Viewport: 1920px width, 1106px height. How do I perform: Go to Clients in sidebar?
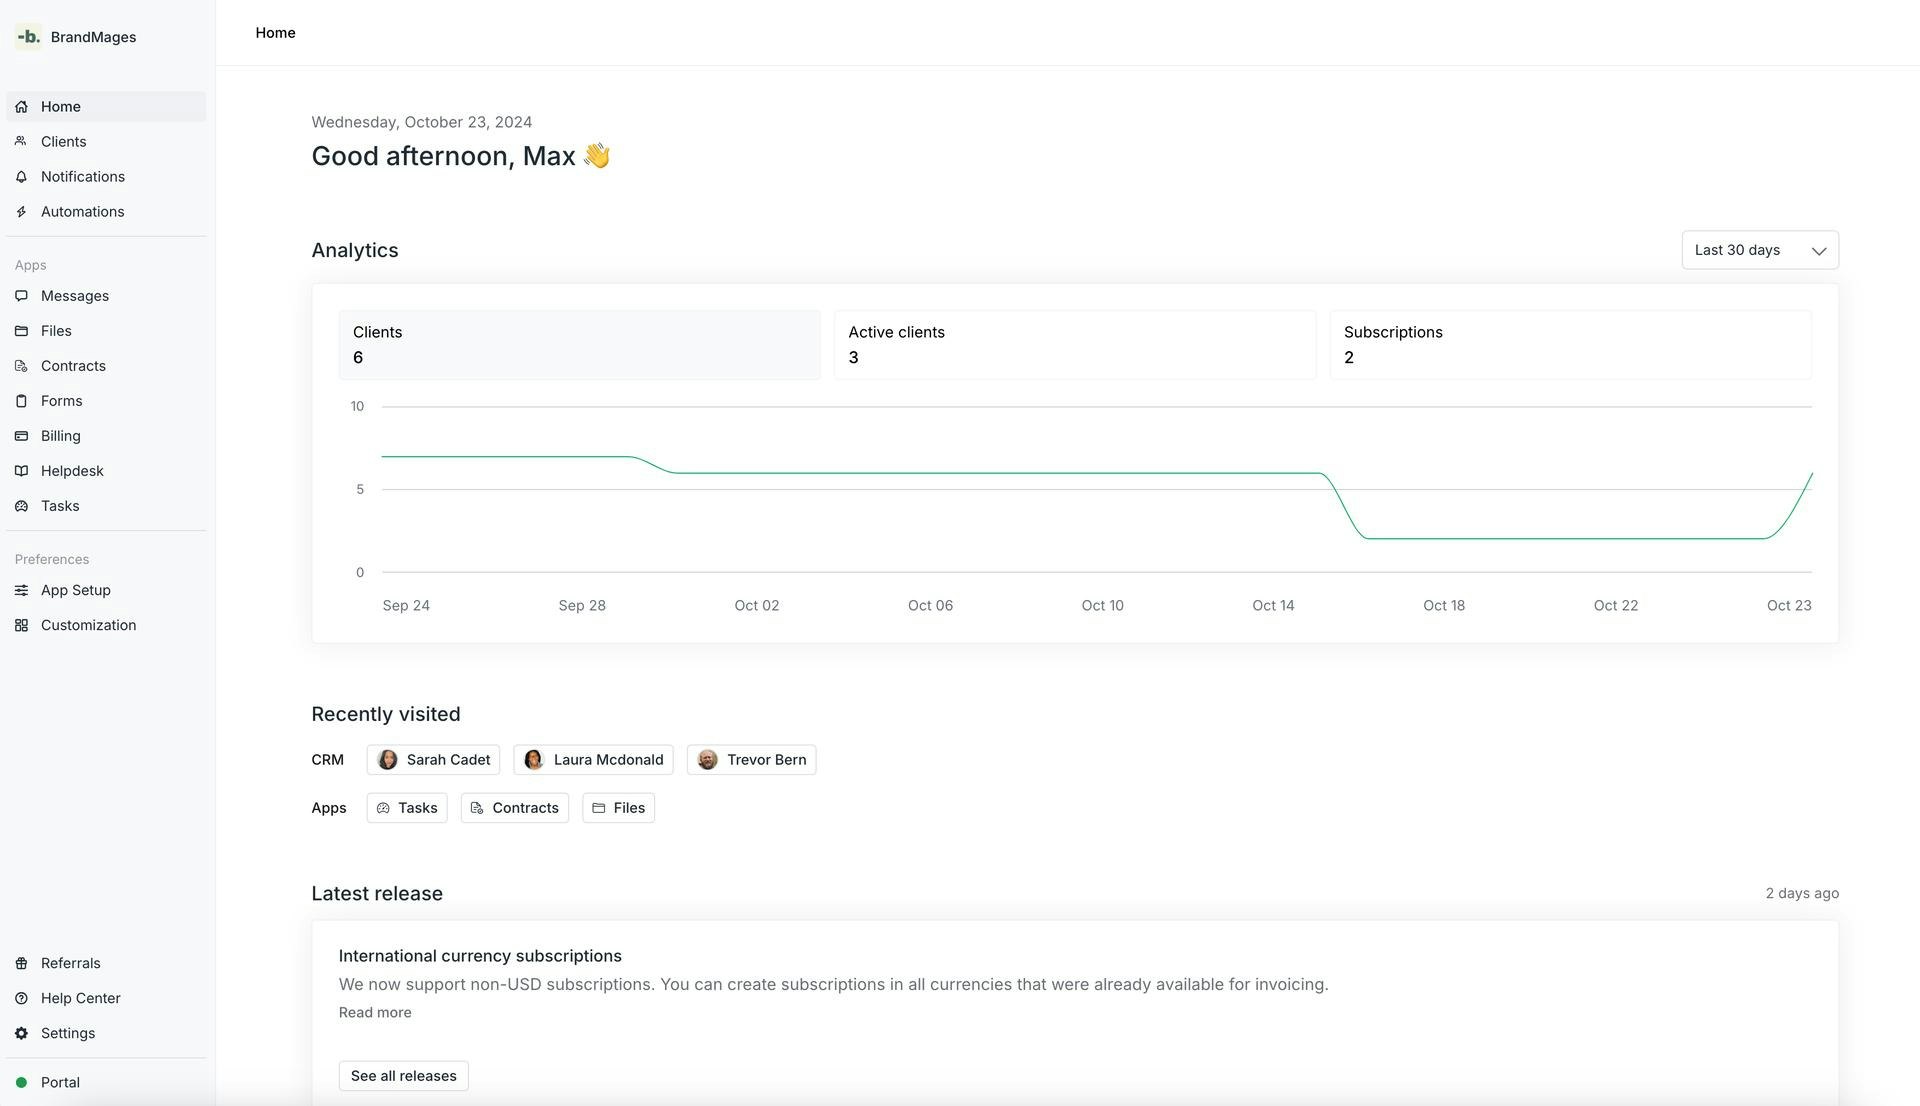(x=106, y=142)
